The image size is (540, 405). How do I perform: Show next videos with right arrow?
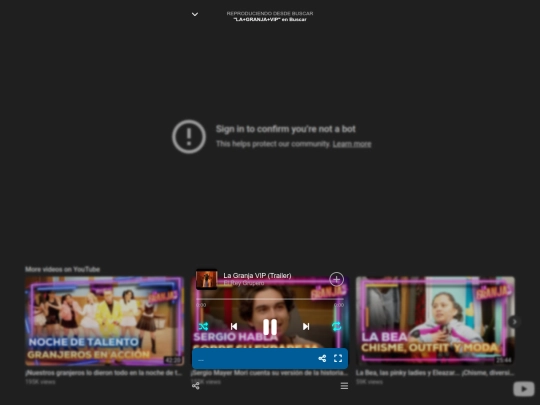tap(515, 322)
